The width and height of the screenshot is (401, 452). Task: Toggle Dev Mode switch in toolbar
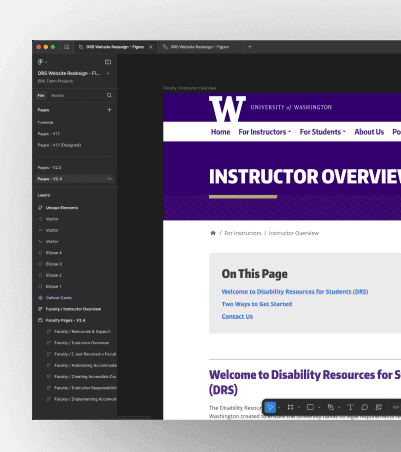[x=396, y=407]
